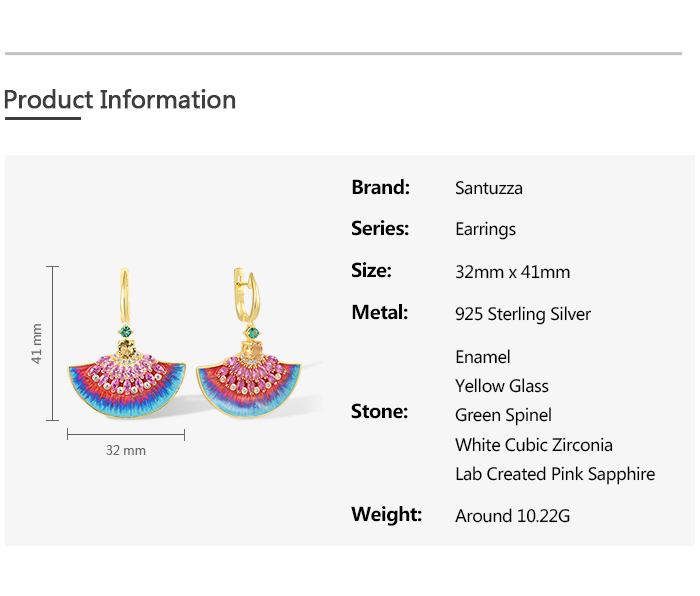Click the Earrings series value

[x=485, y=230]
